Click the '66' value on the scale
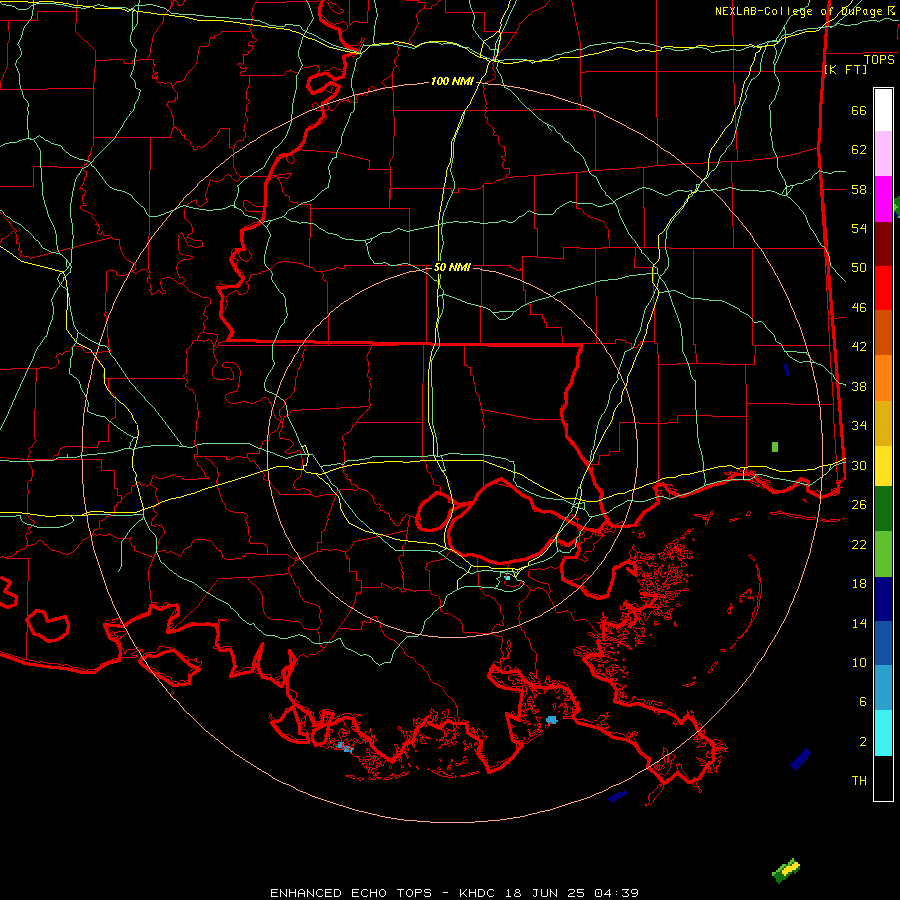The height and width of the screenshot is (900, 900). pos(859,110)
